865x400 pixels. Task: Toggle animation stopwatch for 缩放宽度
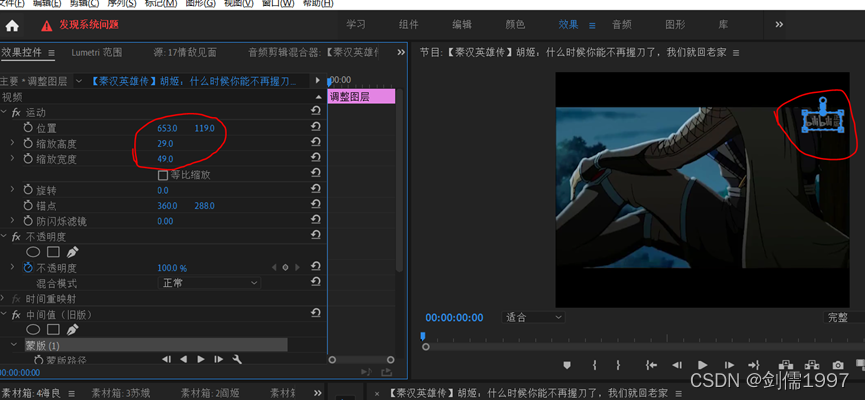28,158
